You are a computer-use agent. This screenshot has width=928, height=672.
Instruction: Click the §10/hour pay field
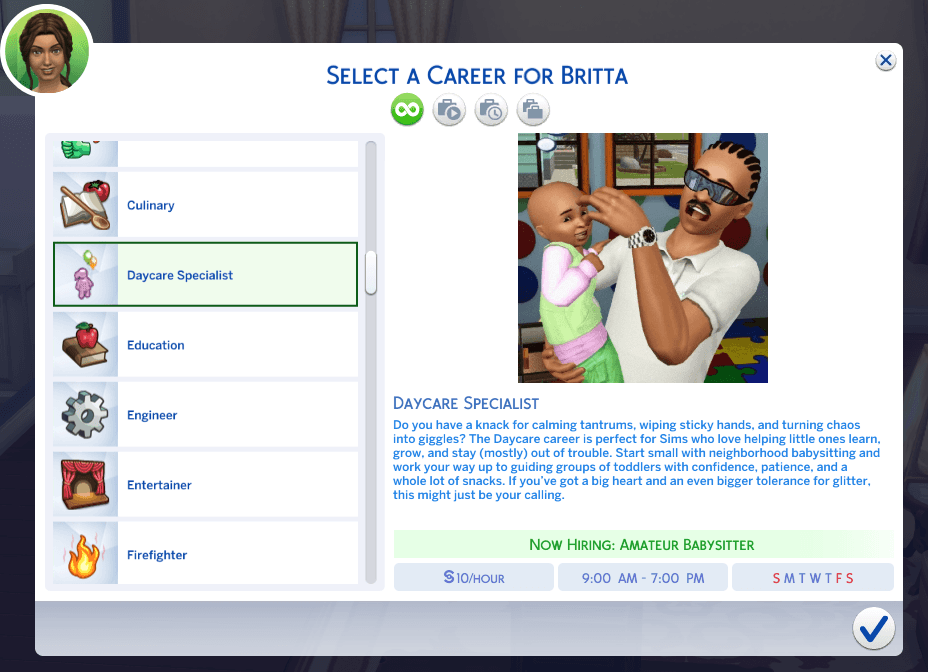point(473,577)
